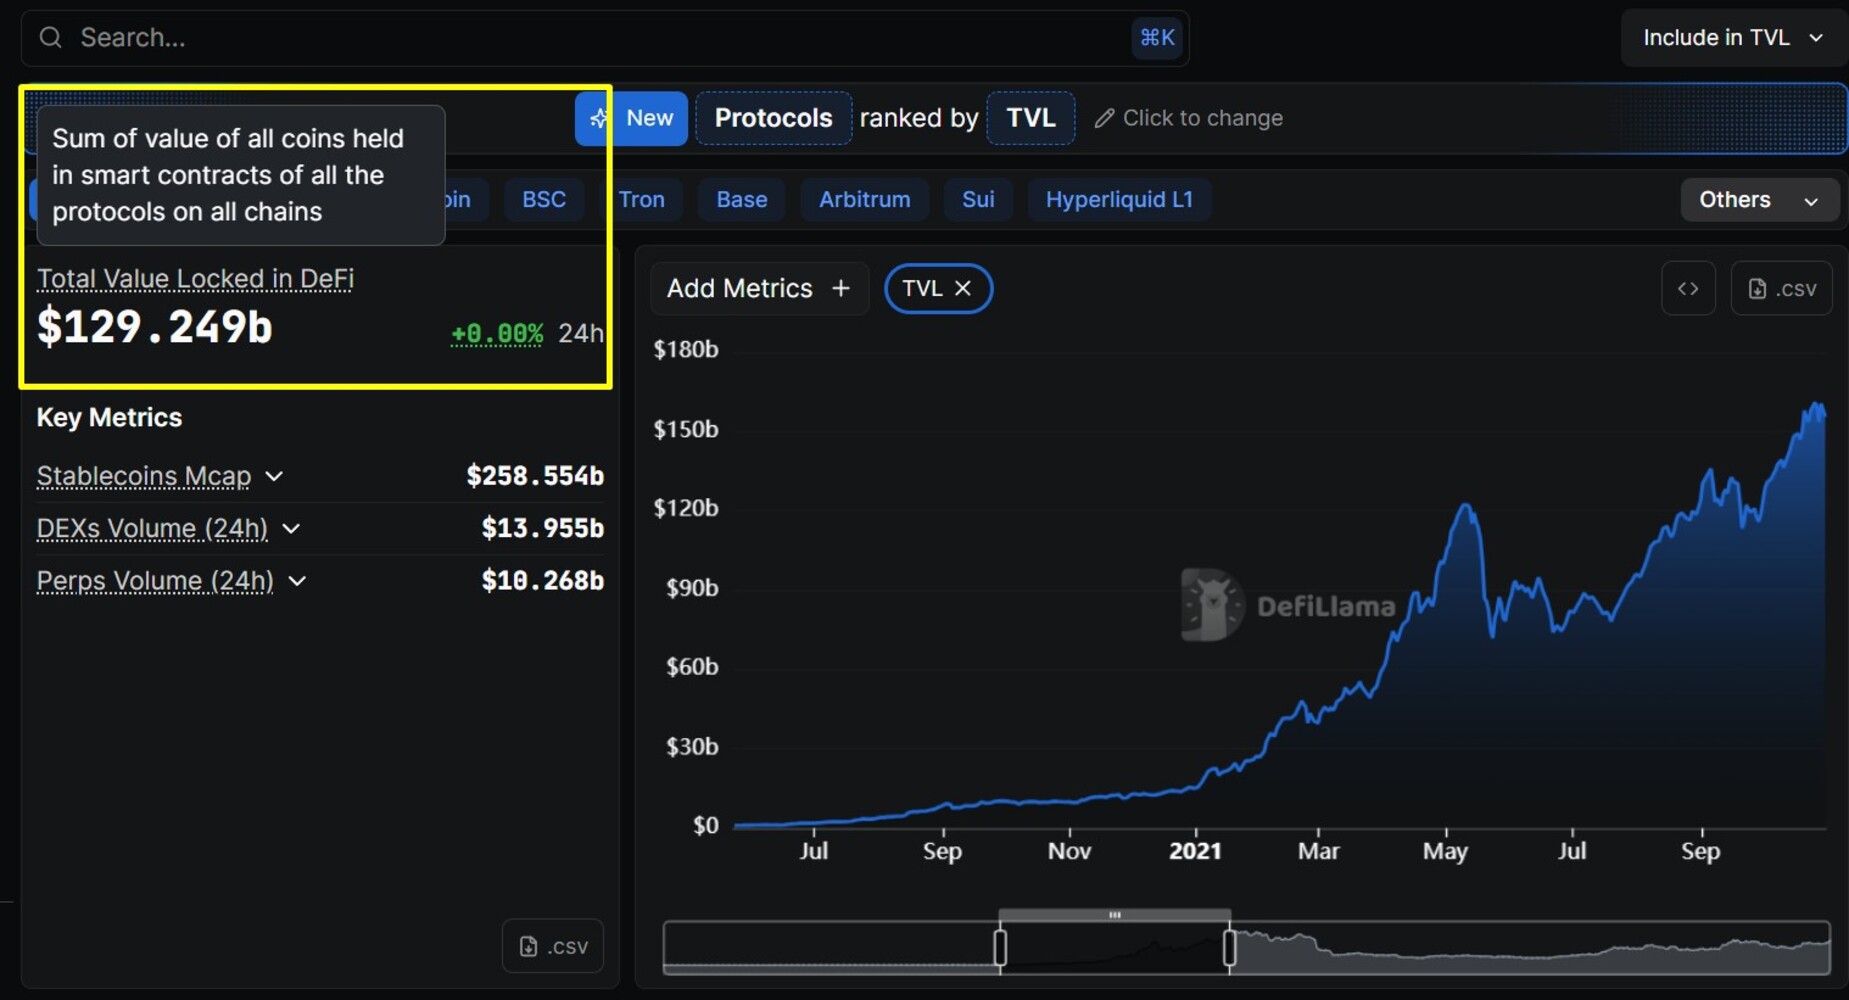The image size is (1849, 1000).
Task: Open the Include in TVL dropdown
Action: (1733, 38)
